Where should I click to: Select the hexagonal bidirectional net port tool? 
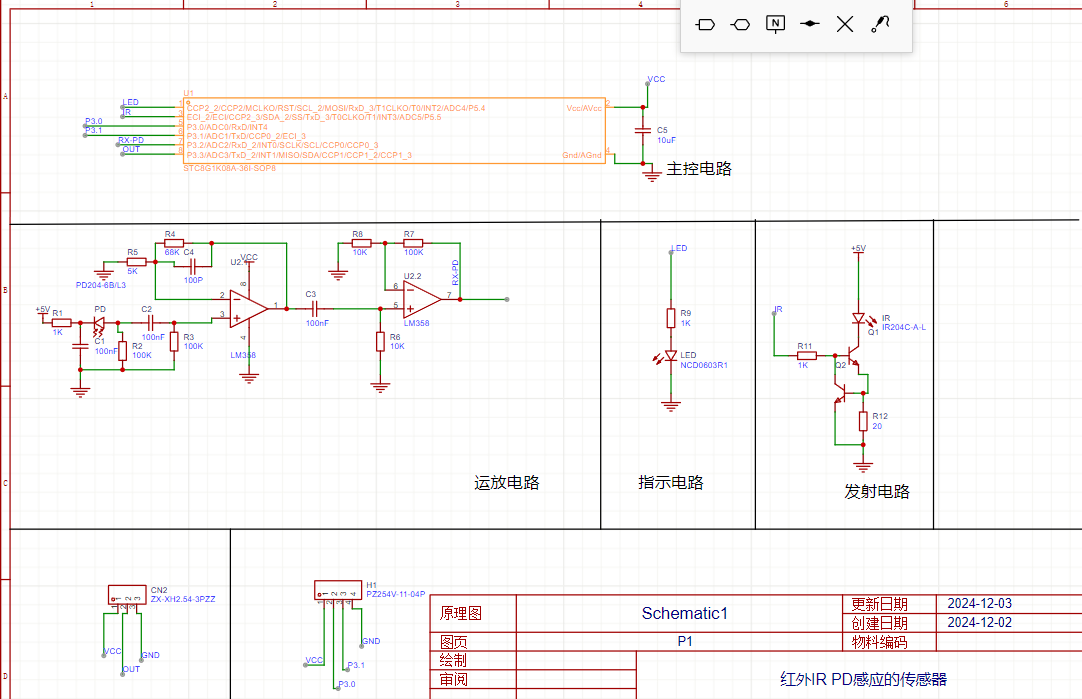pyautogui.click(x=740, y=25)
